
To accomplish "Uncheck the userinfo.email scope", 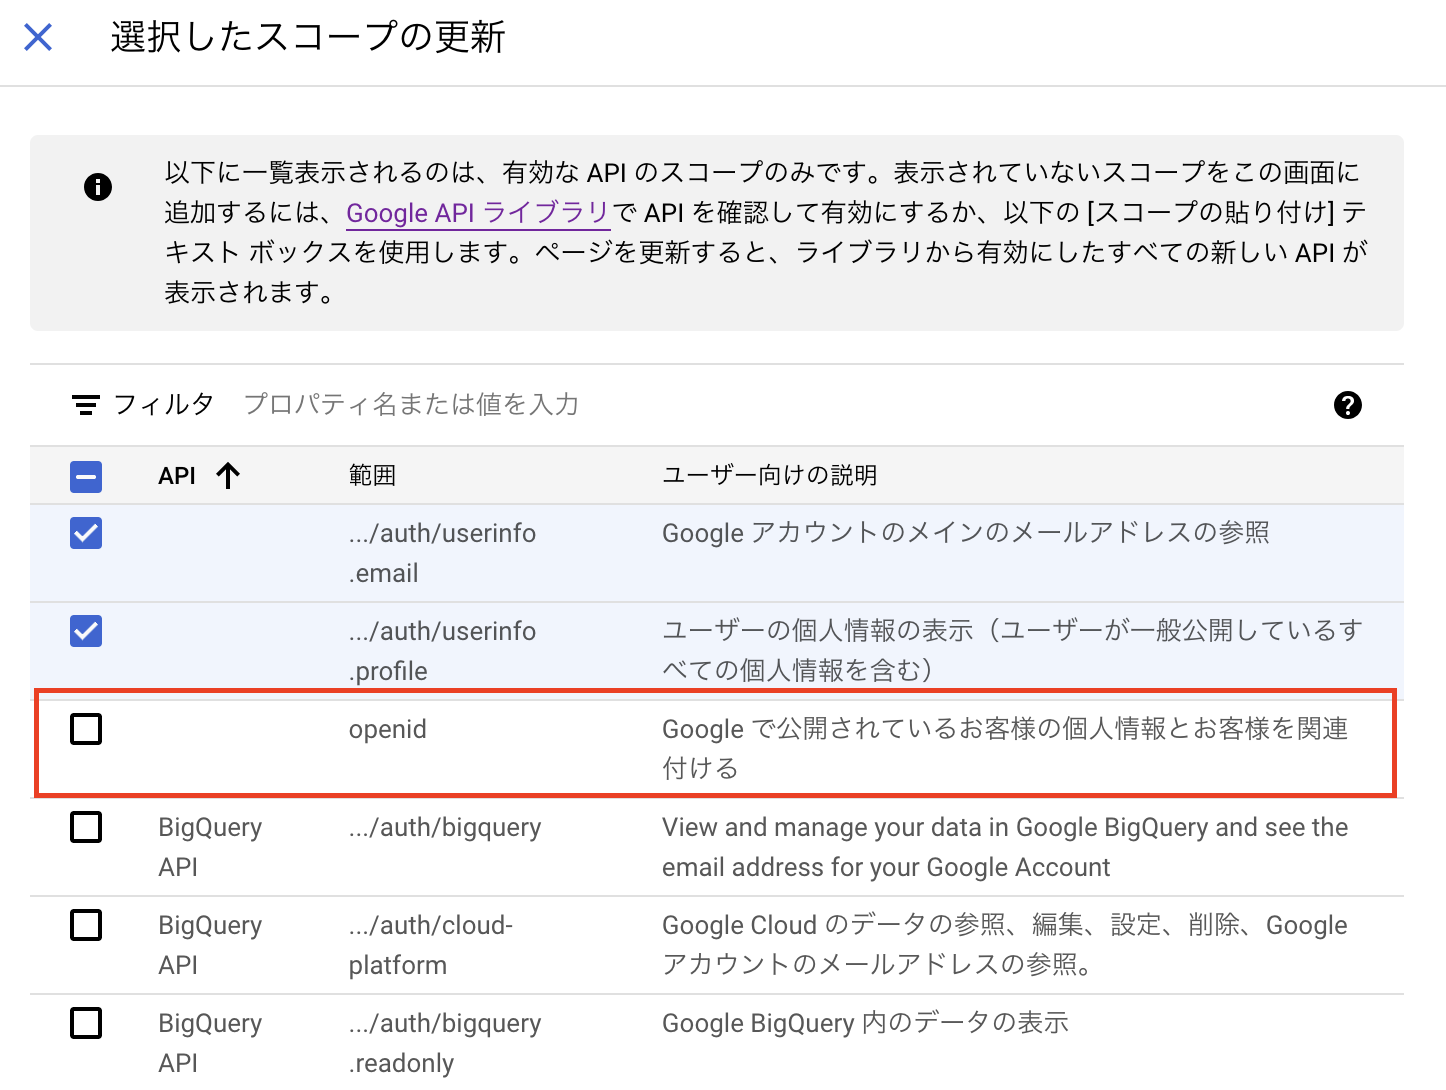I will [86, 533].
